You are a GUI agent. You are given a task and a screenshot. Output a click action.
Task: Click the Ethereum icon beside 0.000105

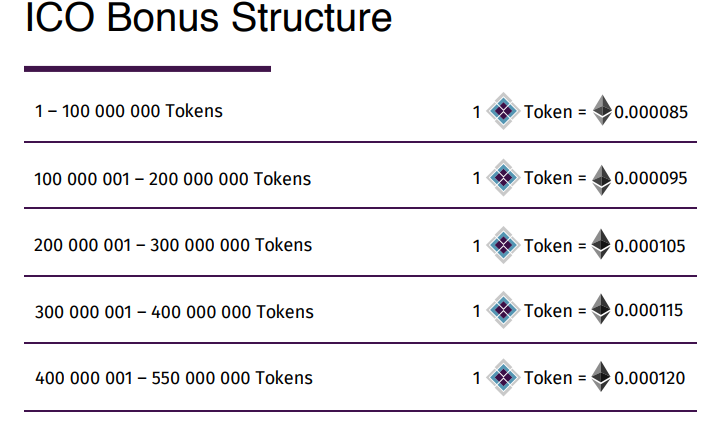pos(601,244)
